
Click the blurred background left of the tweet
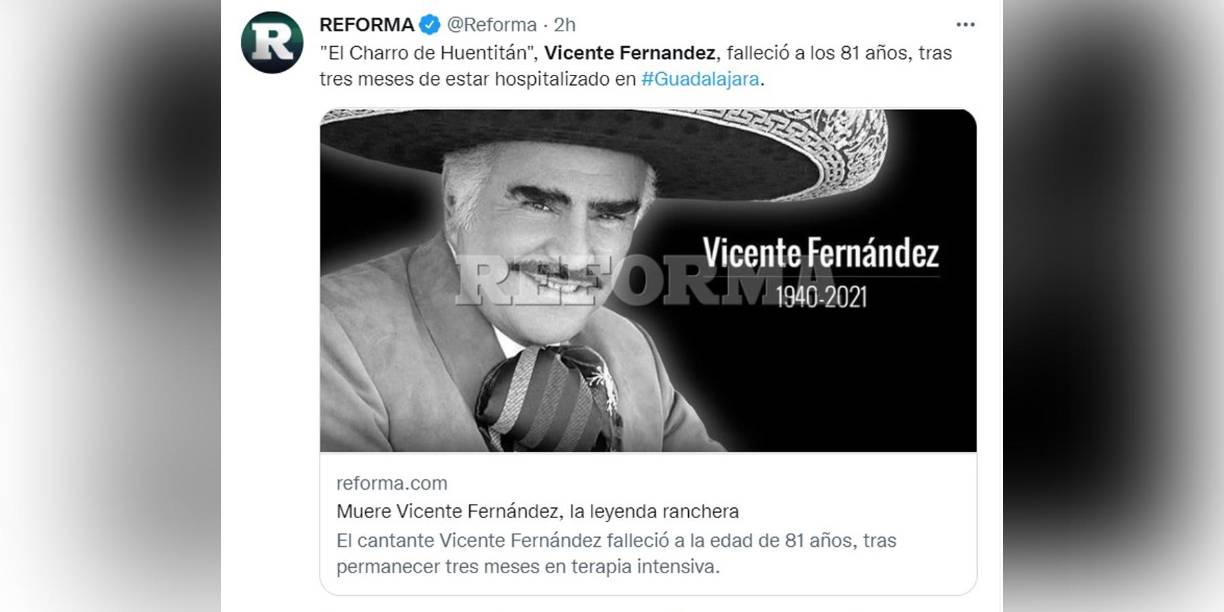(x=110, y=306)
